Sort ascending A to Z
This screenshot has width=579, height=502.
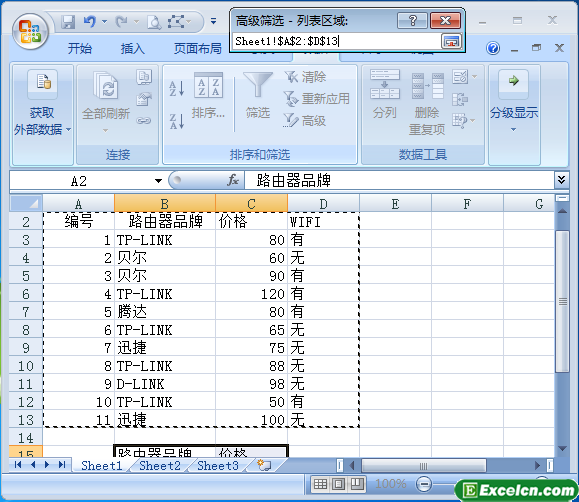tap(177, 89)
